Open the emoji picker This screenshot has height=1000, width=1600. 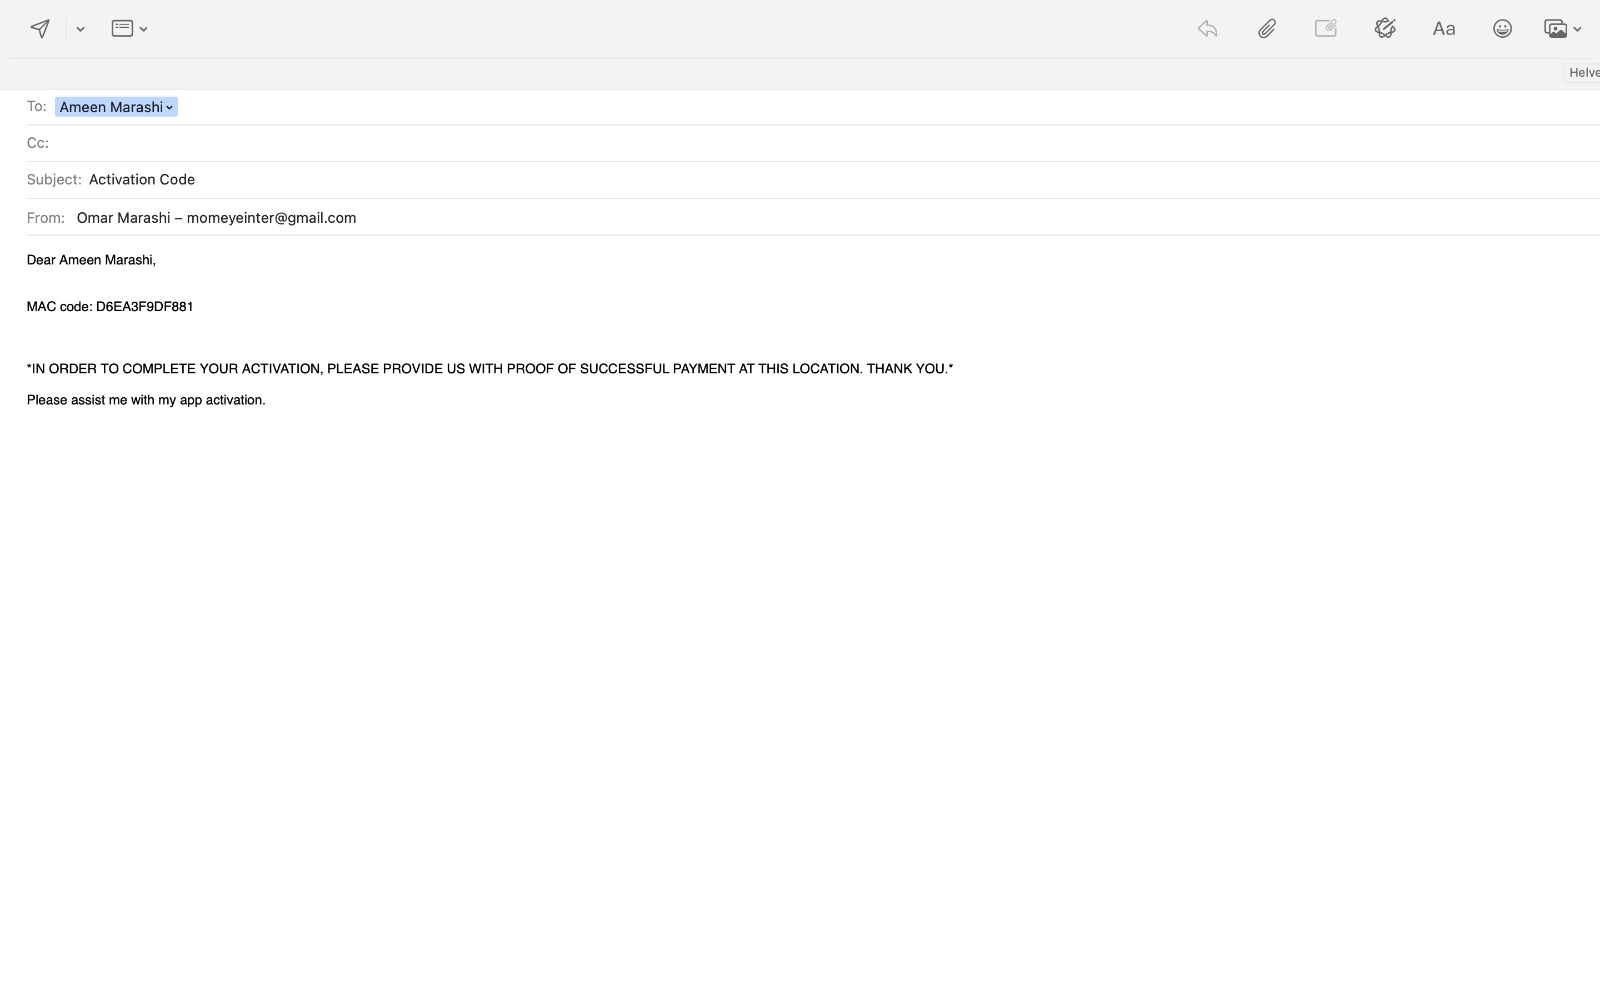tap(1502, 28)
